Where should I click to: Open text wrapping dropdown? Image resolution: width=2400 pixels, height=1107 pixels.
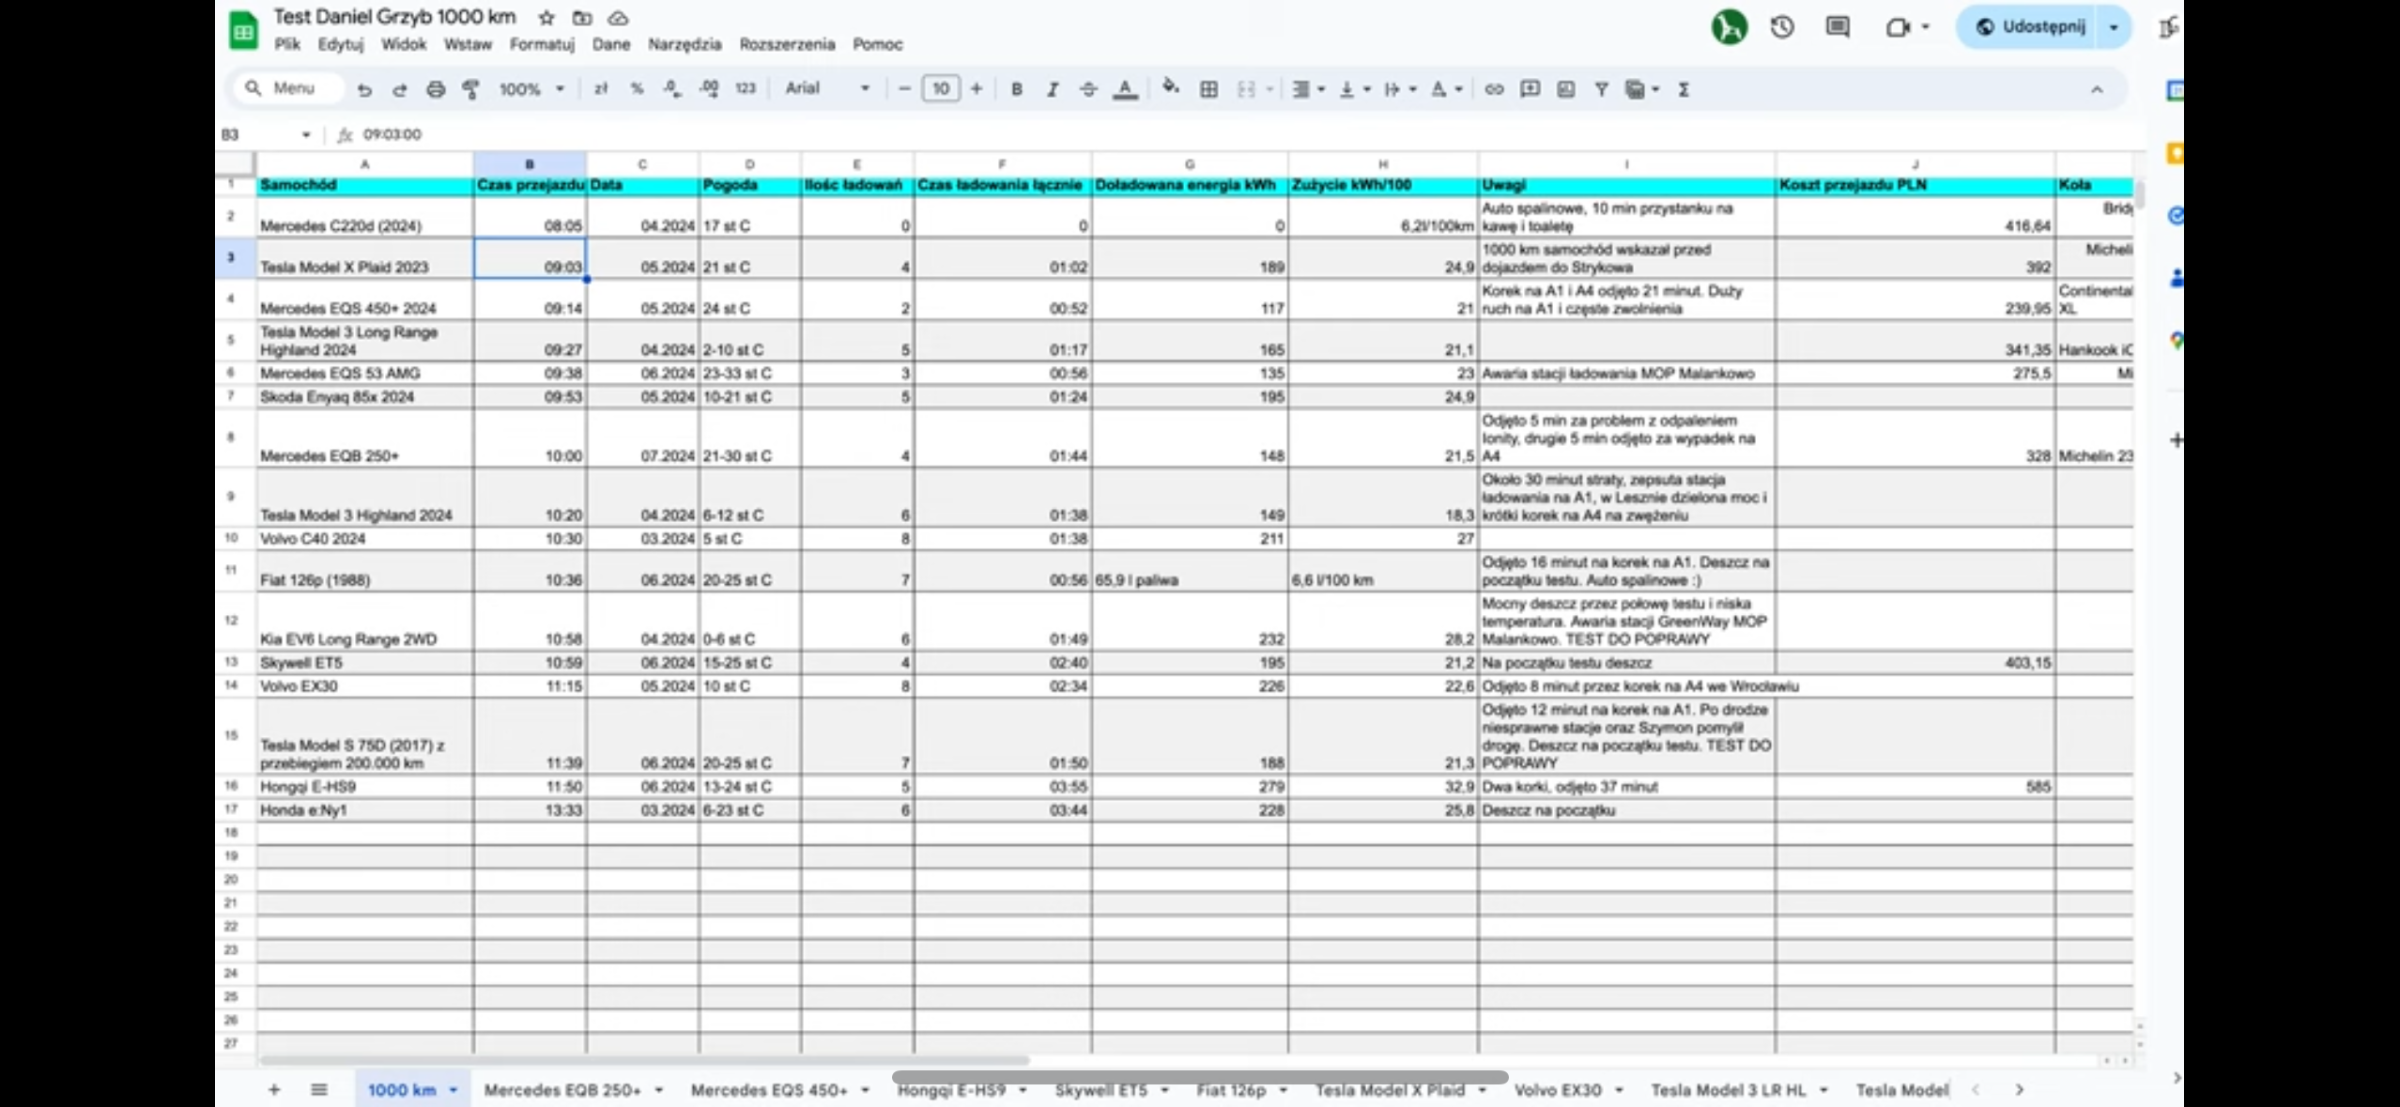point(1399,89)
